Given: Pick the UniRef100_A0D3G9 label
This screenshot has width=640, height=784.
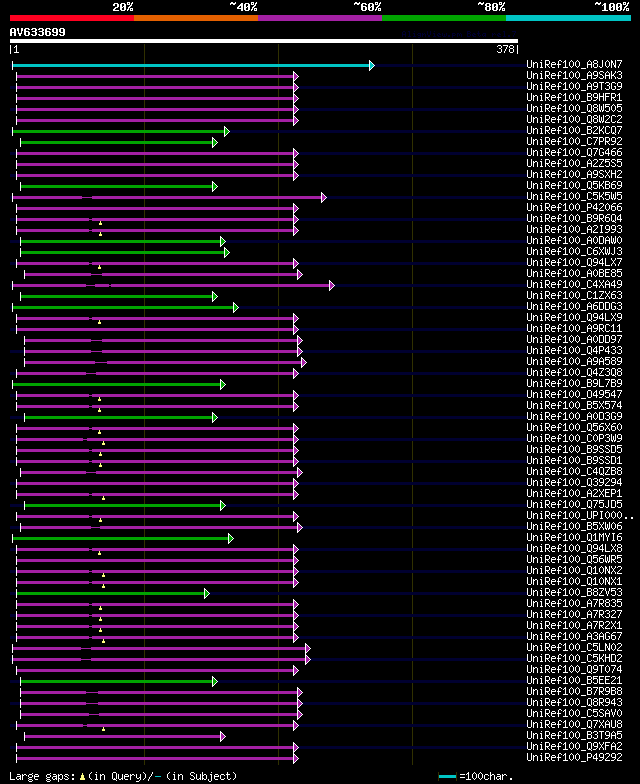Looking at the screenshot, I should [574, 416].
